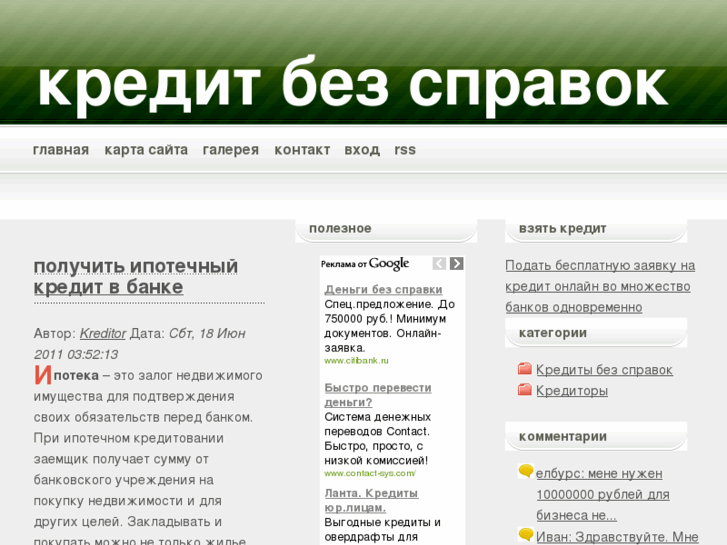Click folder icon beside Кредиторы
The width and height of the screenshot is (727, 545).
524,390
